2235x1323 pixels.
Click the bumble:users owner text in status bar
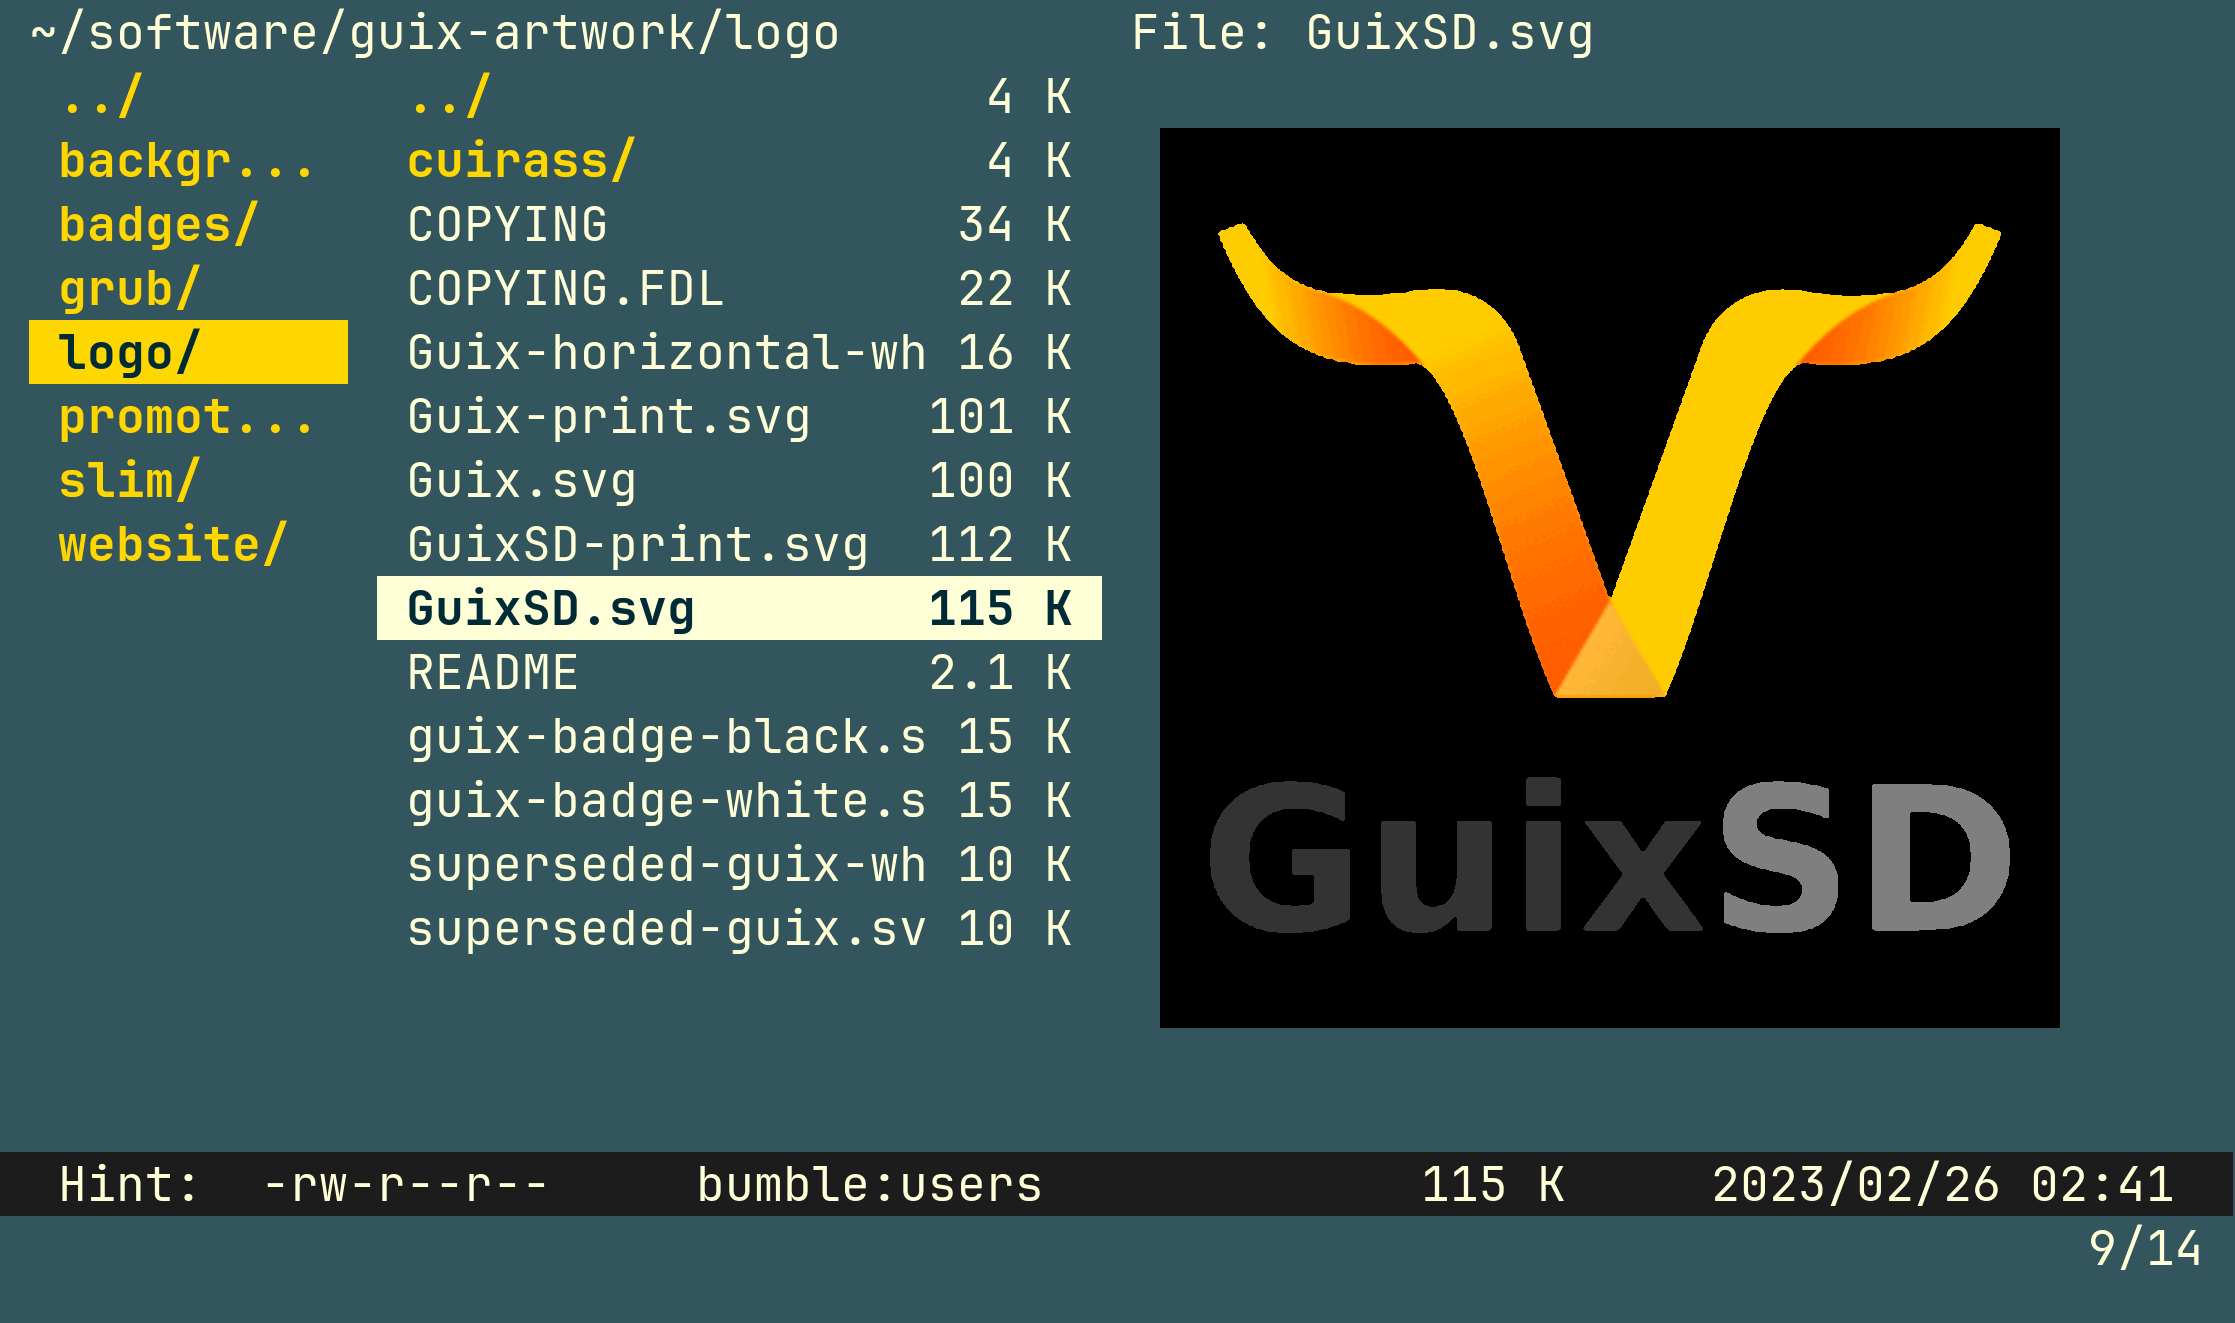(x=869, y=1185)
